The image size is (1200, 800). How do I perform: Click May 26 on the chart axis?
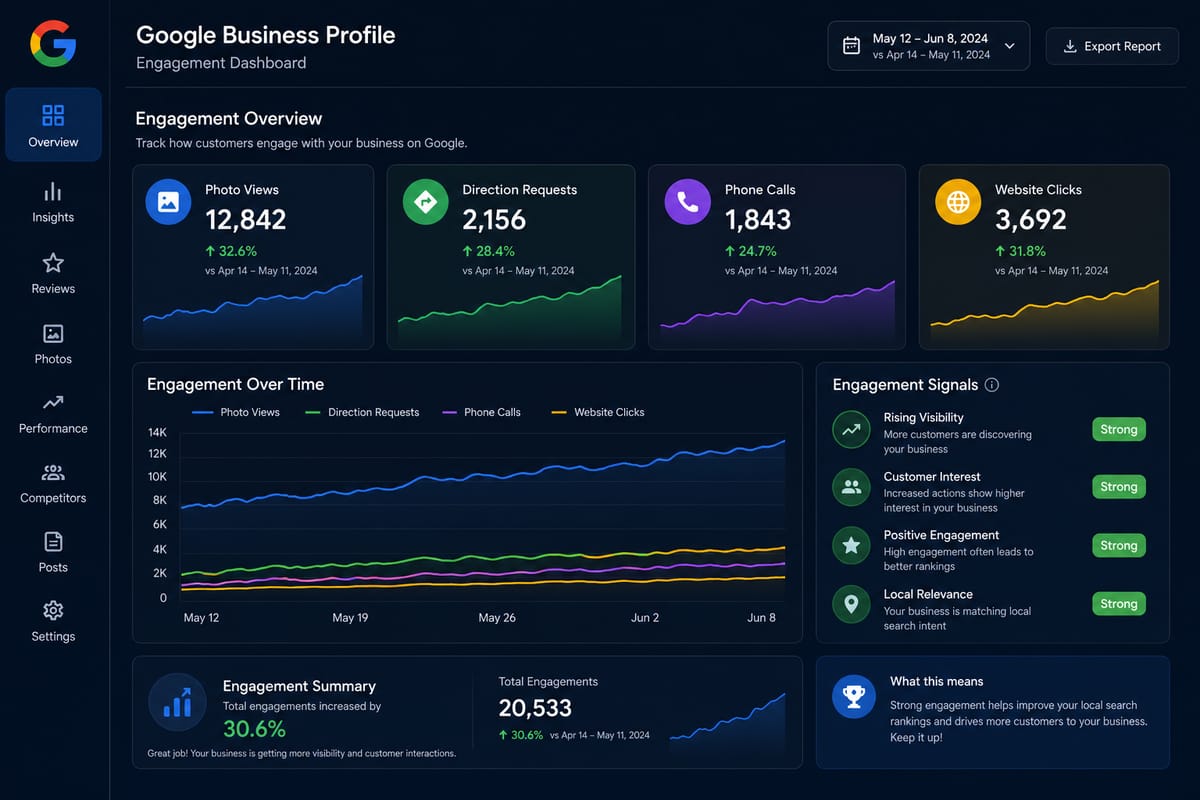click(497, 618)
